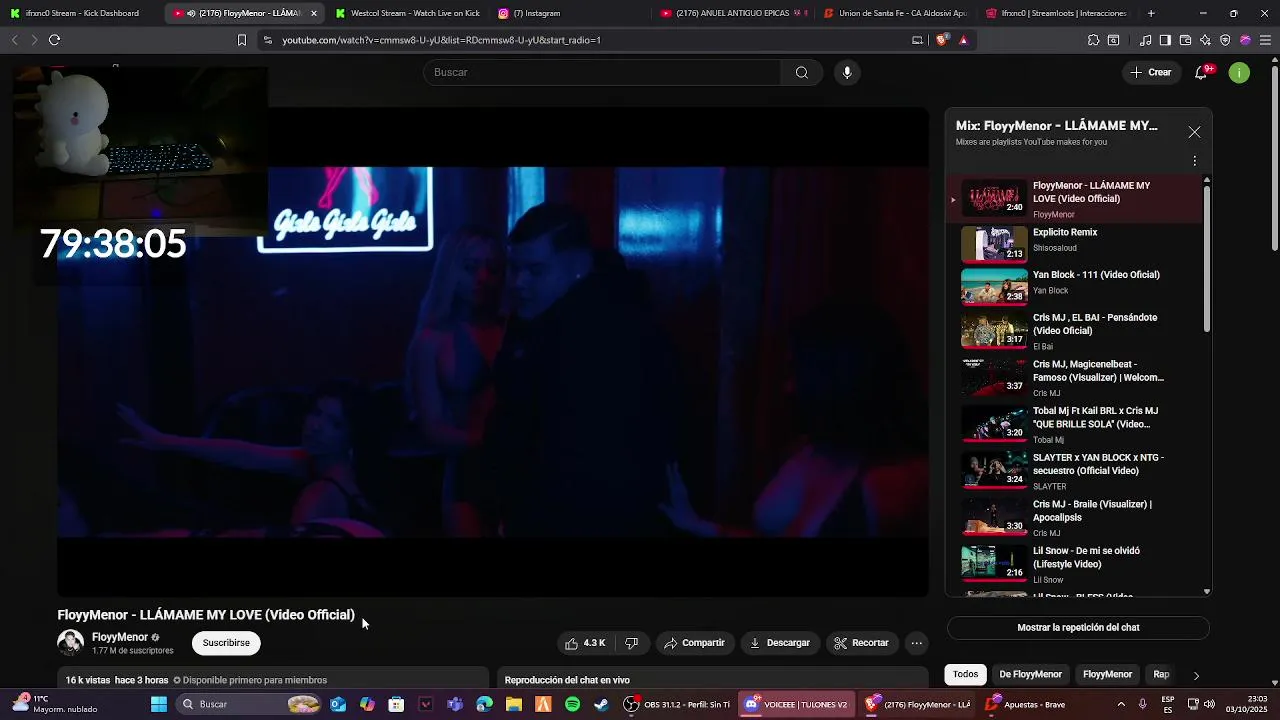
Task: Click the search magnifier button
Action: pyautogui.click(x=801, y=72)
